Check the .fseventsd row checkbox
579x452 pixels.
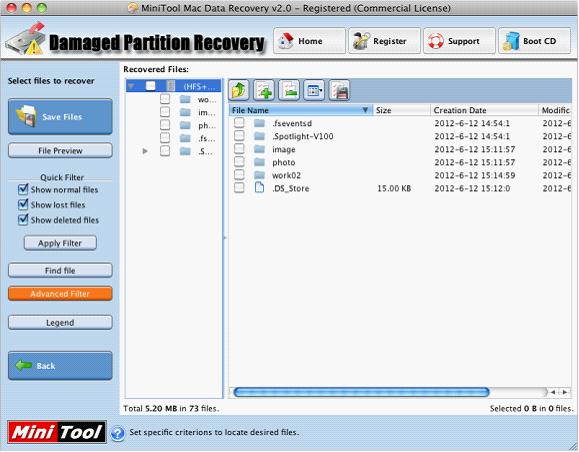click(239, 123)
